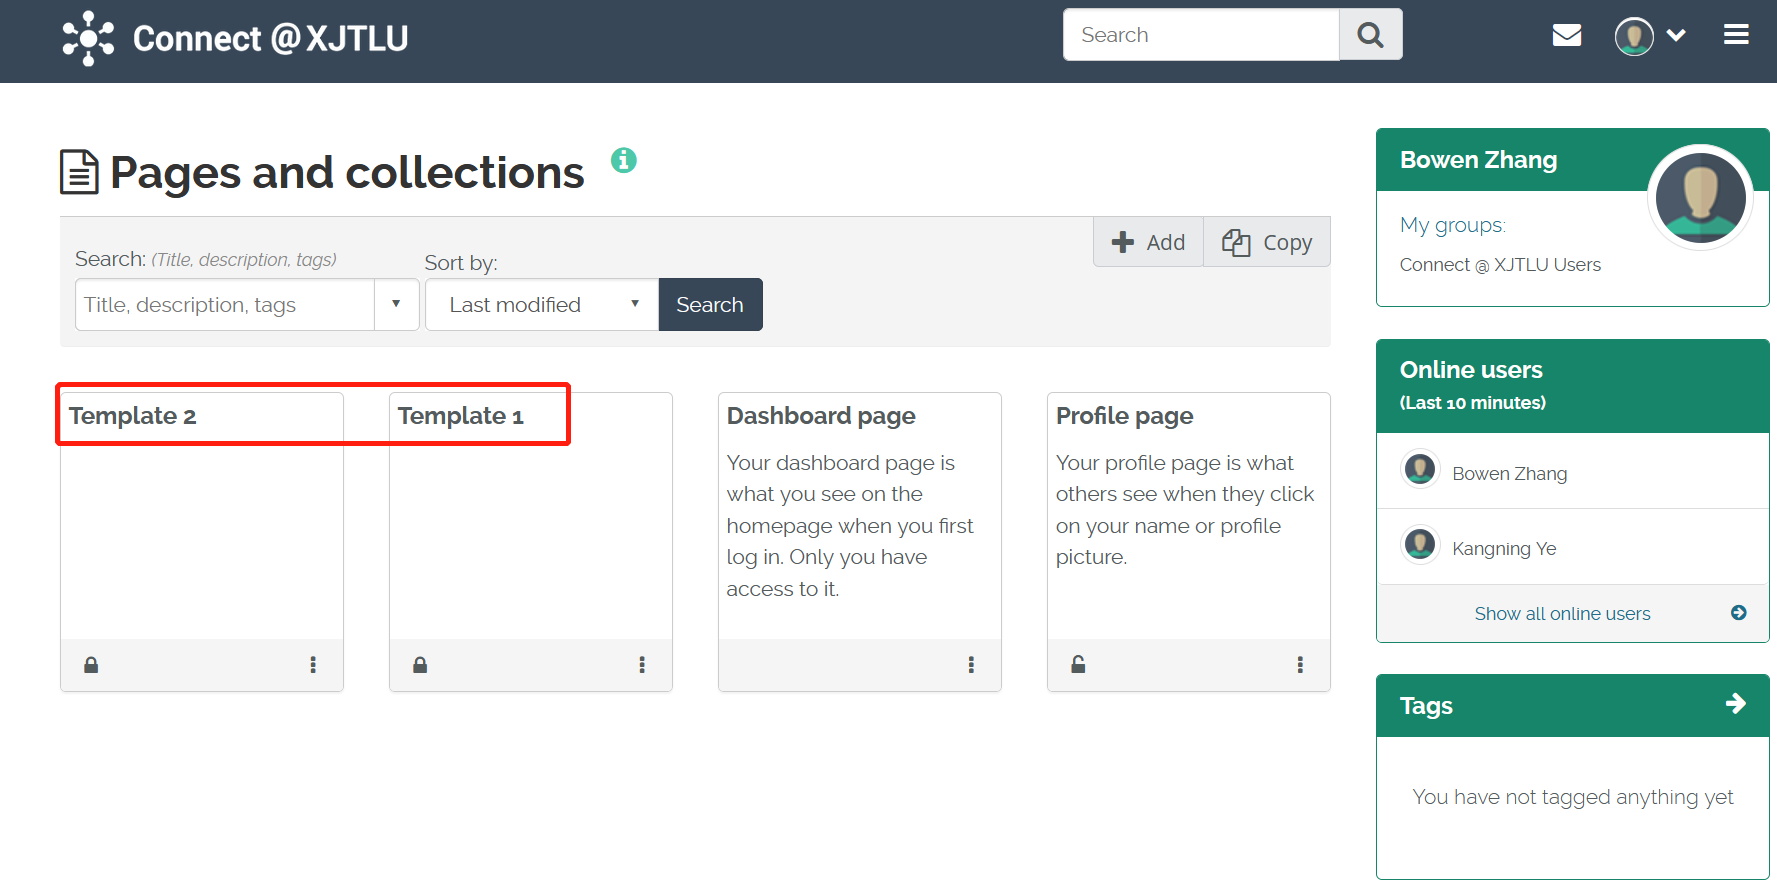Open the three-dot menu on Template 1
The image size is (1777, 887).
click(642, 665)
